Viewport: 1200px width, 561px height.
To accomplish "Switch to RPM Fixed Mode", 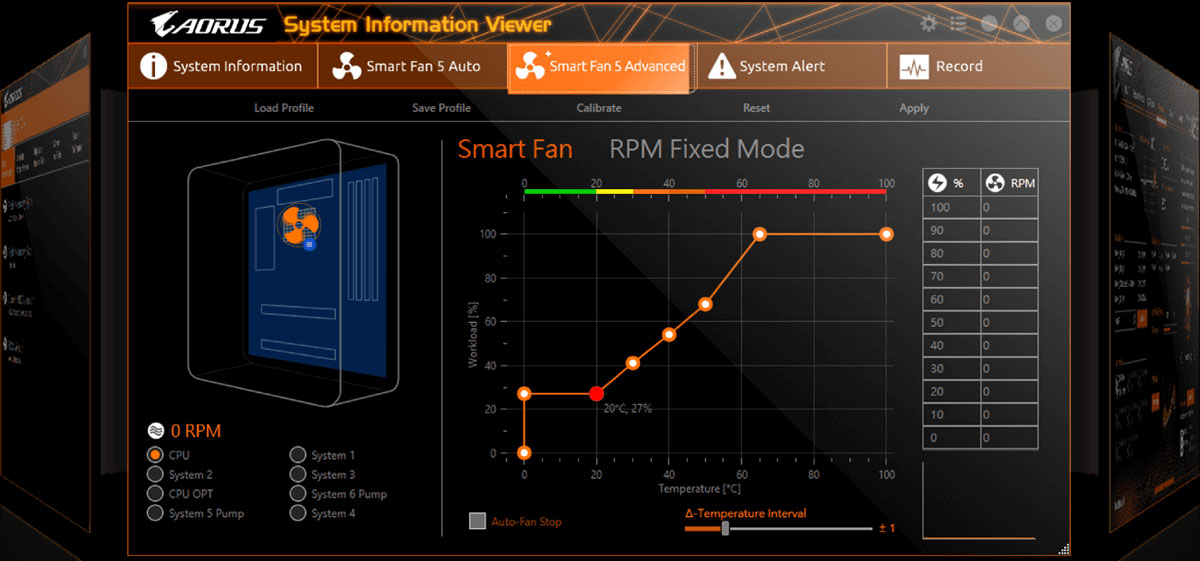I will point(706,150).
